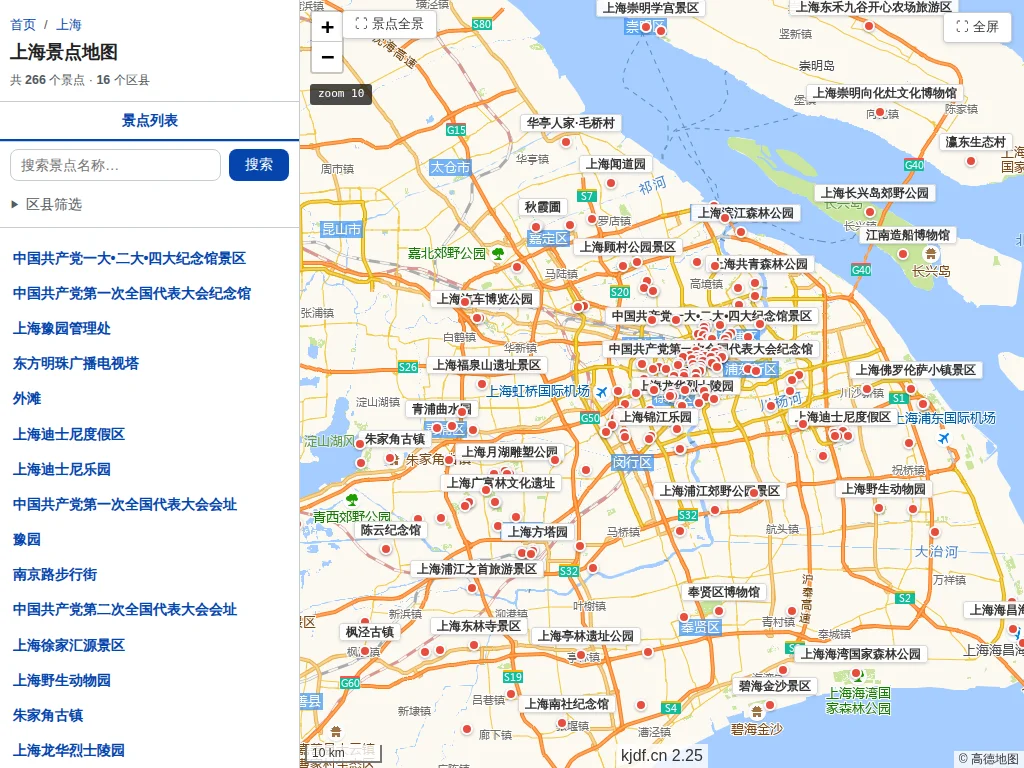Click 上海海湾国家森林公园 map label

point(861,654)
